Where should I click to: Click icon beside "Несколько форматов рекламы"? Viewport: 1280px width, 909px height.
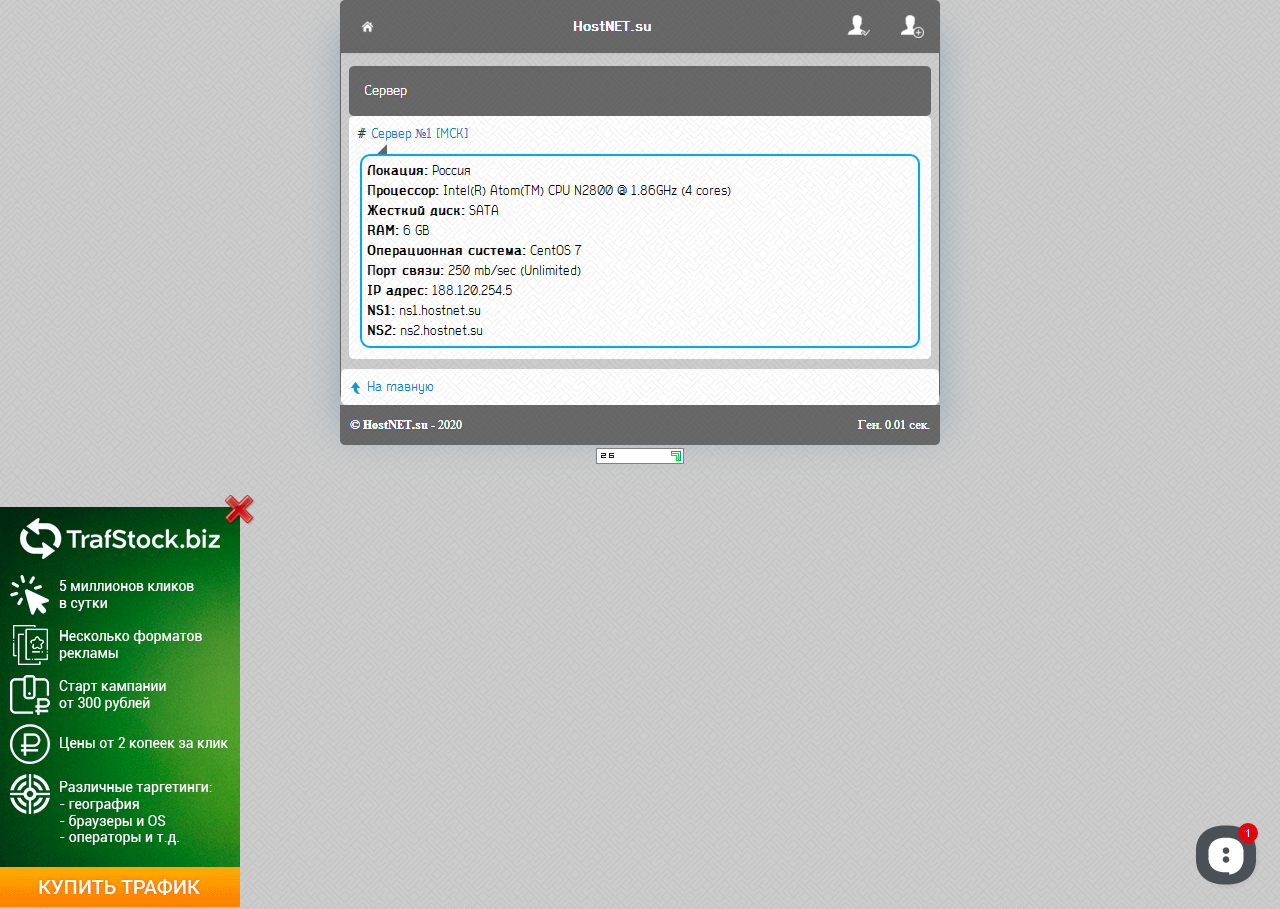point(30,644)
